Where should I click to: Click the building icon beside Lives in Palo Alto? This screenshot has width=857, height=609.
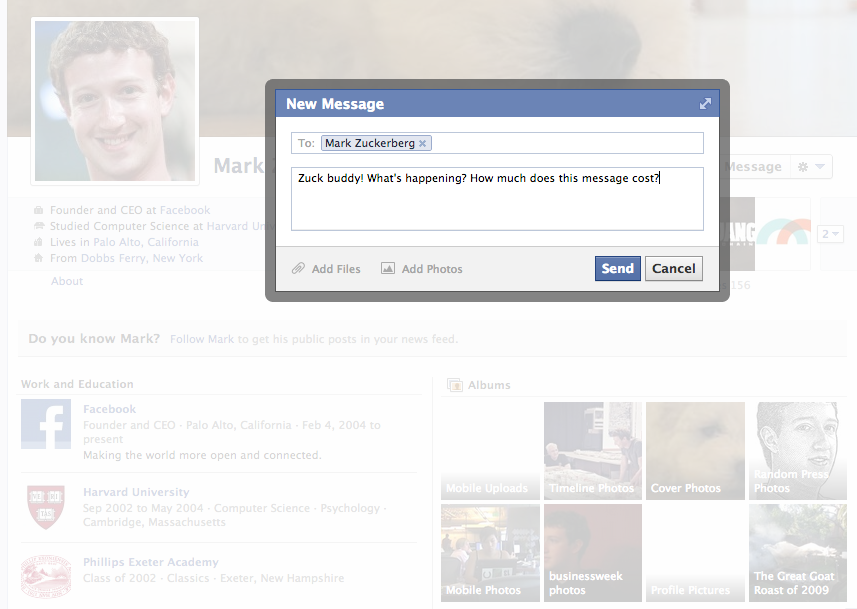[38, 242]
